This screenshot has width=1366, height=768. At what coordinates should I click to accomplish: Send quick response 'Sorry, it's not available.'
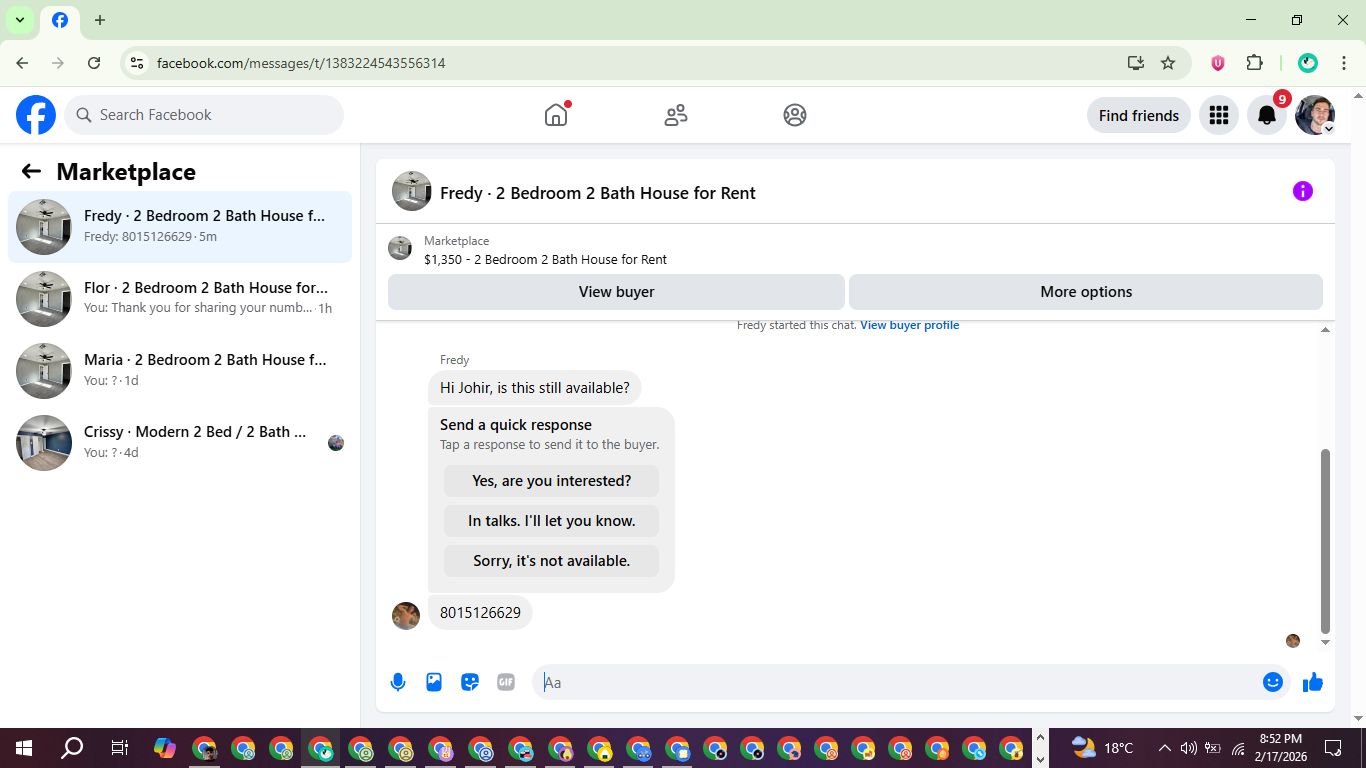click(552, 561)
